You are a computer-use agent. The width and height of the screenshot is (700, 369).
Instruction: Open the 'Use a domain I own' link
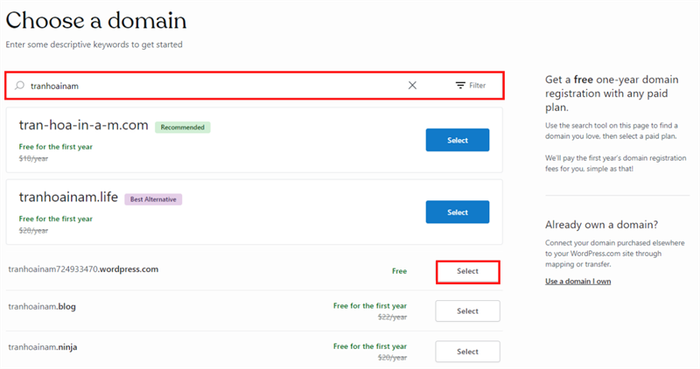tap(578, 281)
